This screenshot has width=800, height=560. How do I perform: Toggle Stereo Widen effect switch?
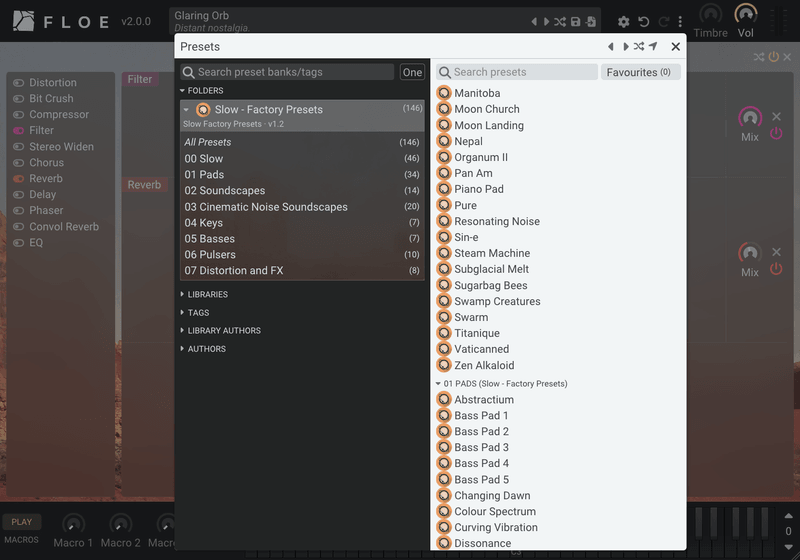18,147
